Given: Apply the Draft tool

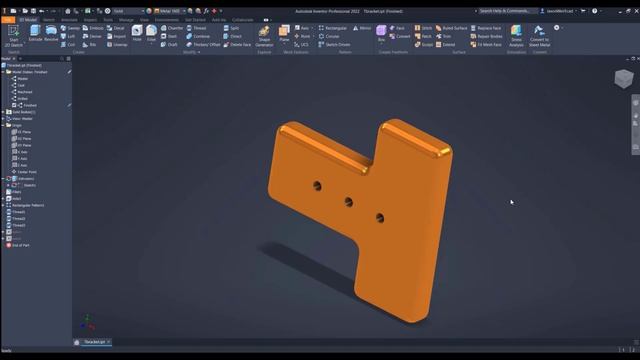Looking at the screenshot, I should (169, 44).
